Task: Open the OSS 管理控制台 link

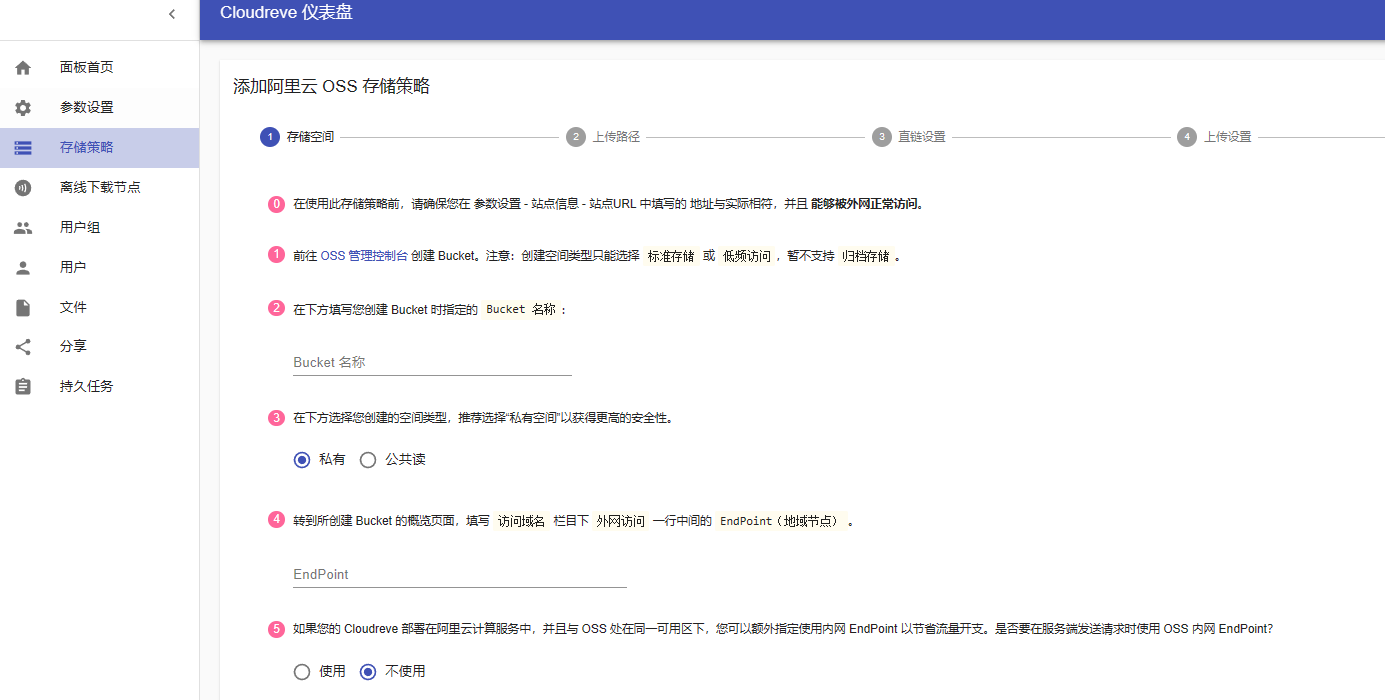Action: click(366, 255)
